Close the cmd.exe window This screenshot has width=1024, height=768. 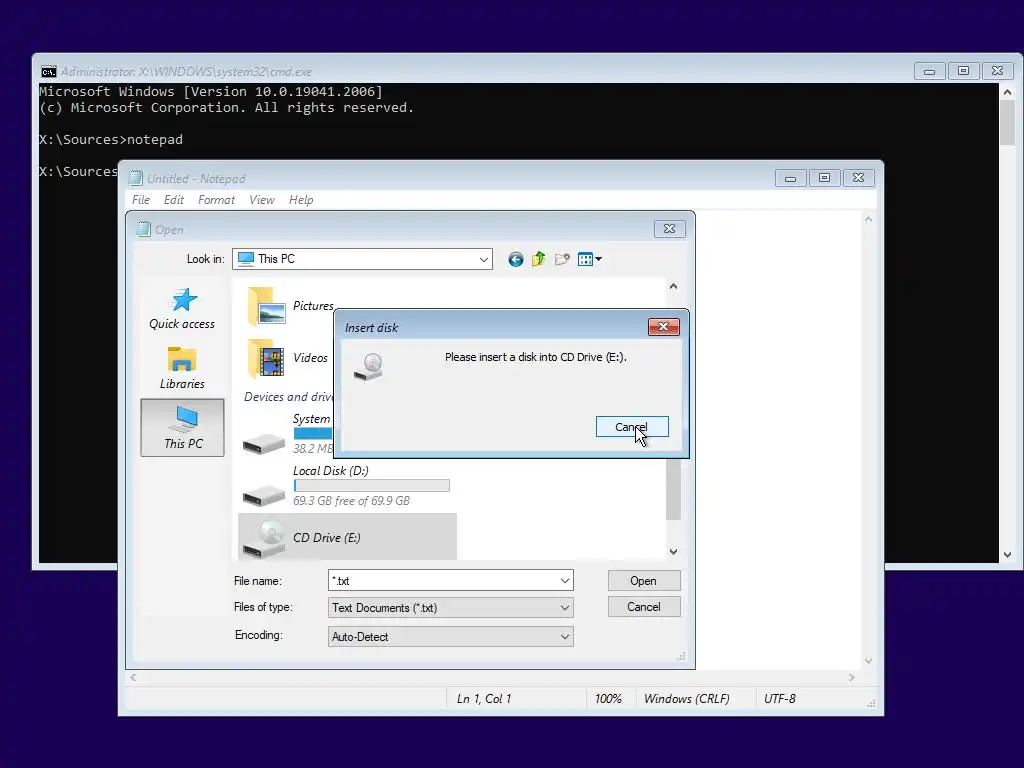tap(997, 71)
